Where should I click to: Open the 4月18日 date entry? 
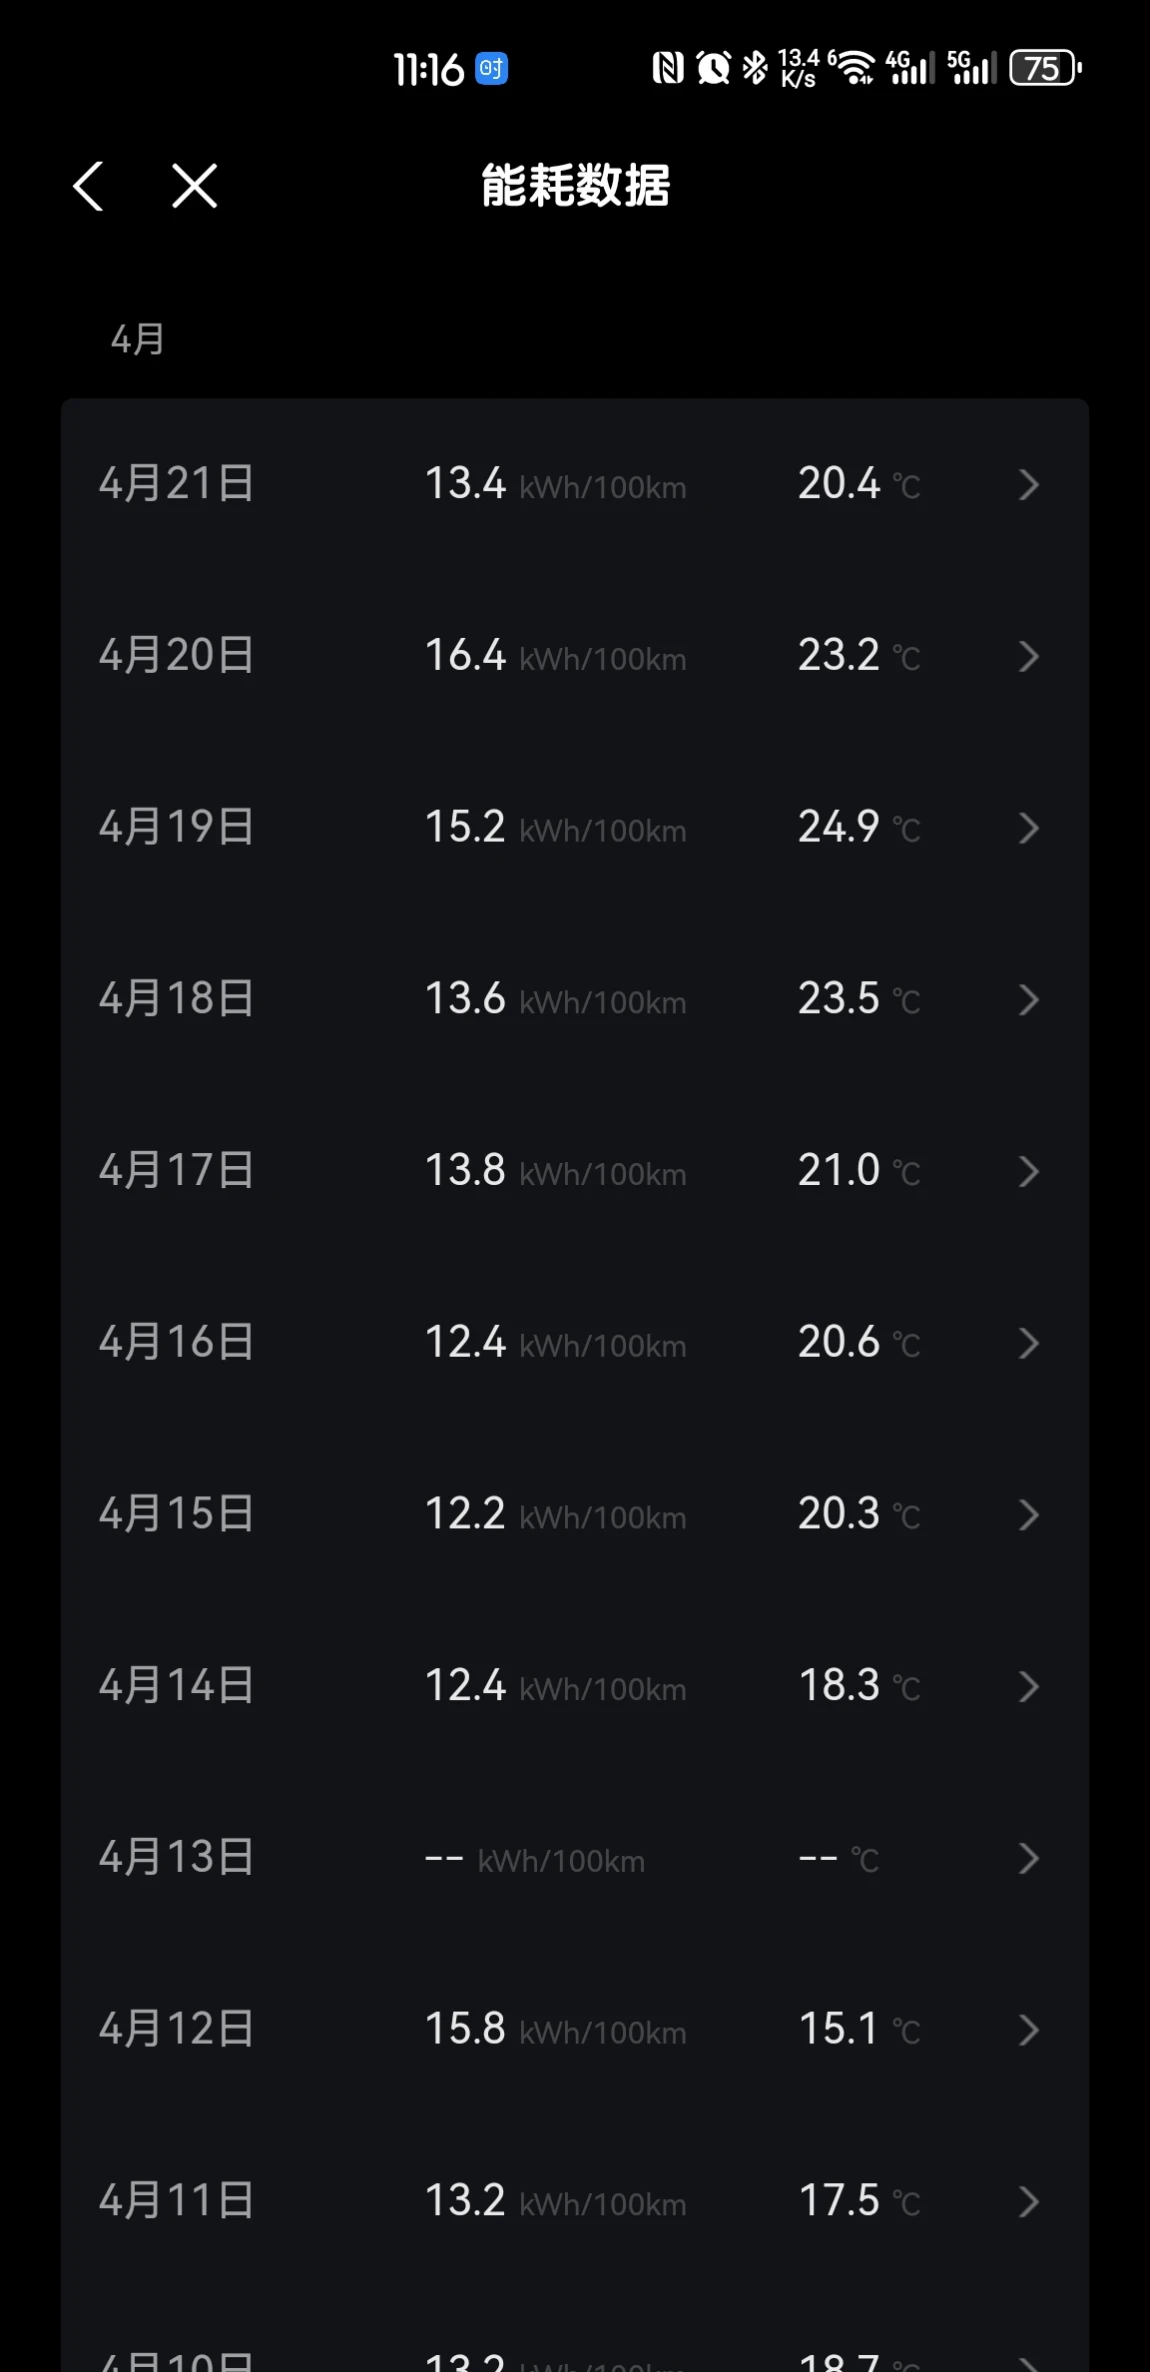tap(176, 999)
